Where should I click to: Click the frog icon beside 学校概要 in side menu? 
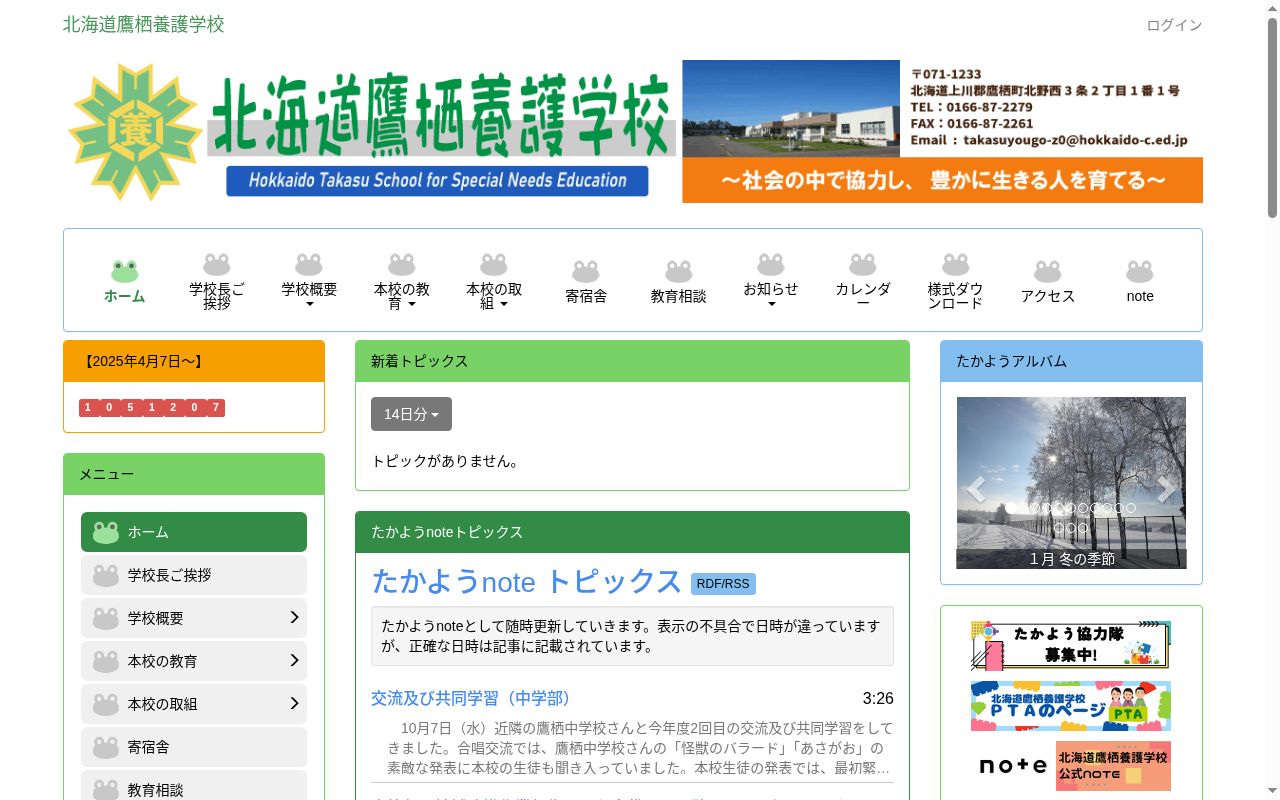[x=106, y=618]
